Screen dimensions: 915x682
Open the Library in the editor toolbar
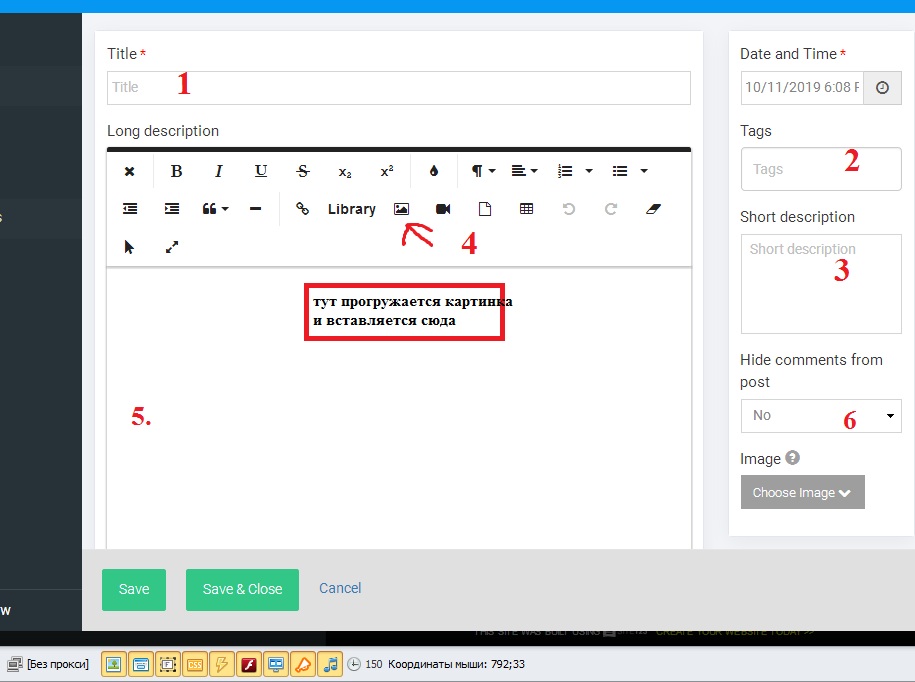(351, 209)
